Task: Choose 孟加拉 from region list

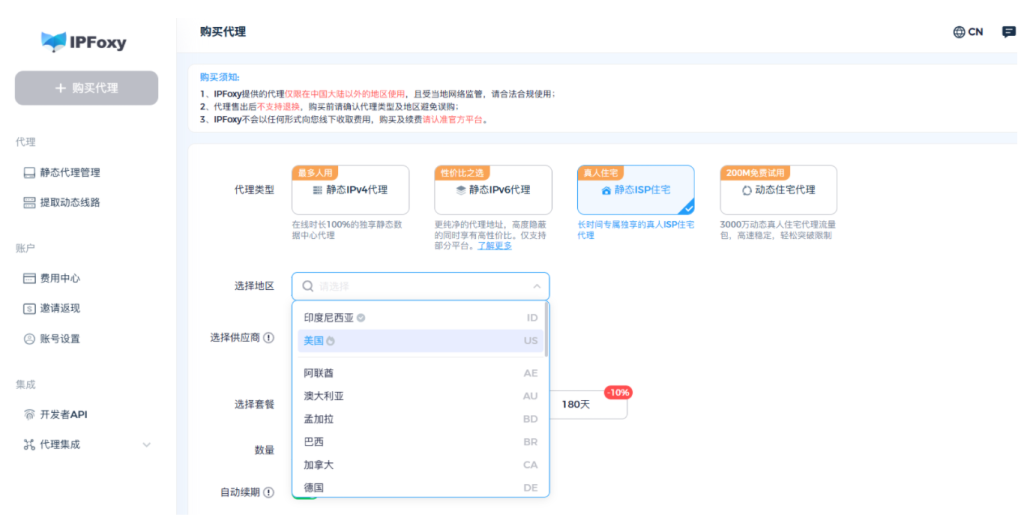Action: click(x=421, y=419)
